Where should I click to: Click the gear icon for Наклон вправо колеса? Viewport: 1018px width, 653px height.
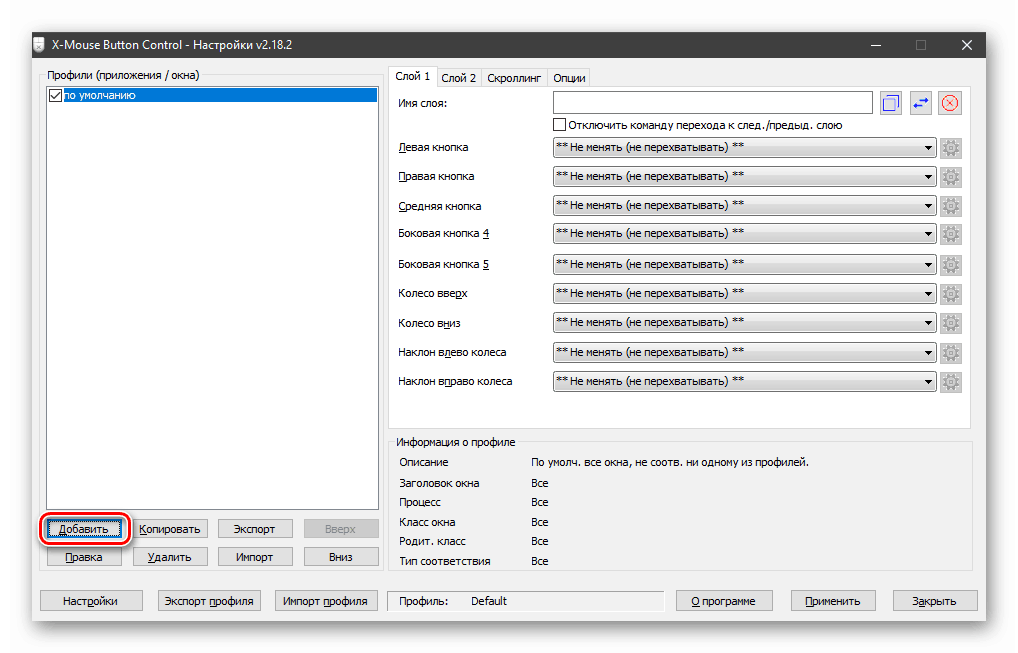950,382
